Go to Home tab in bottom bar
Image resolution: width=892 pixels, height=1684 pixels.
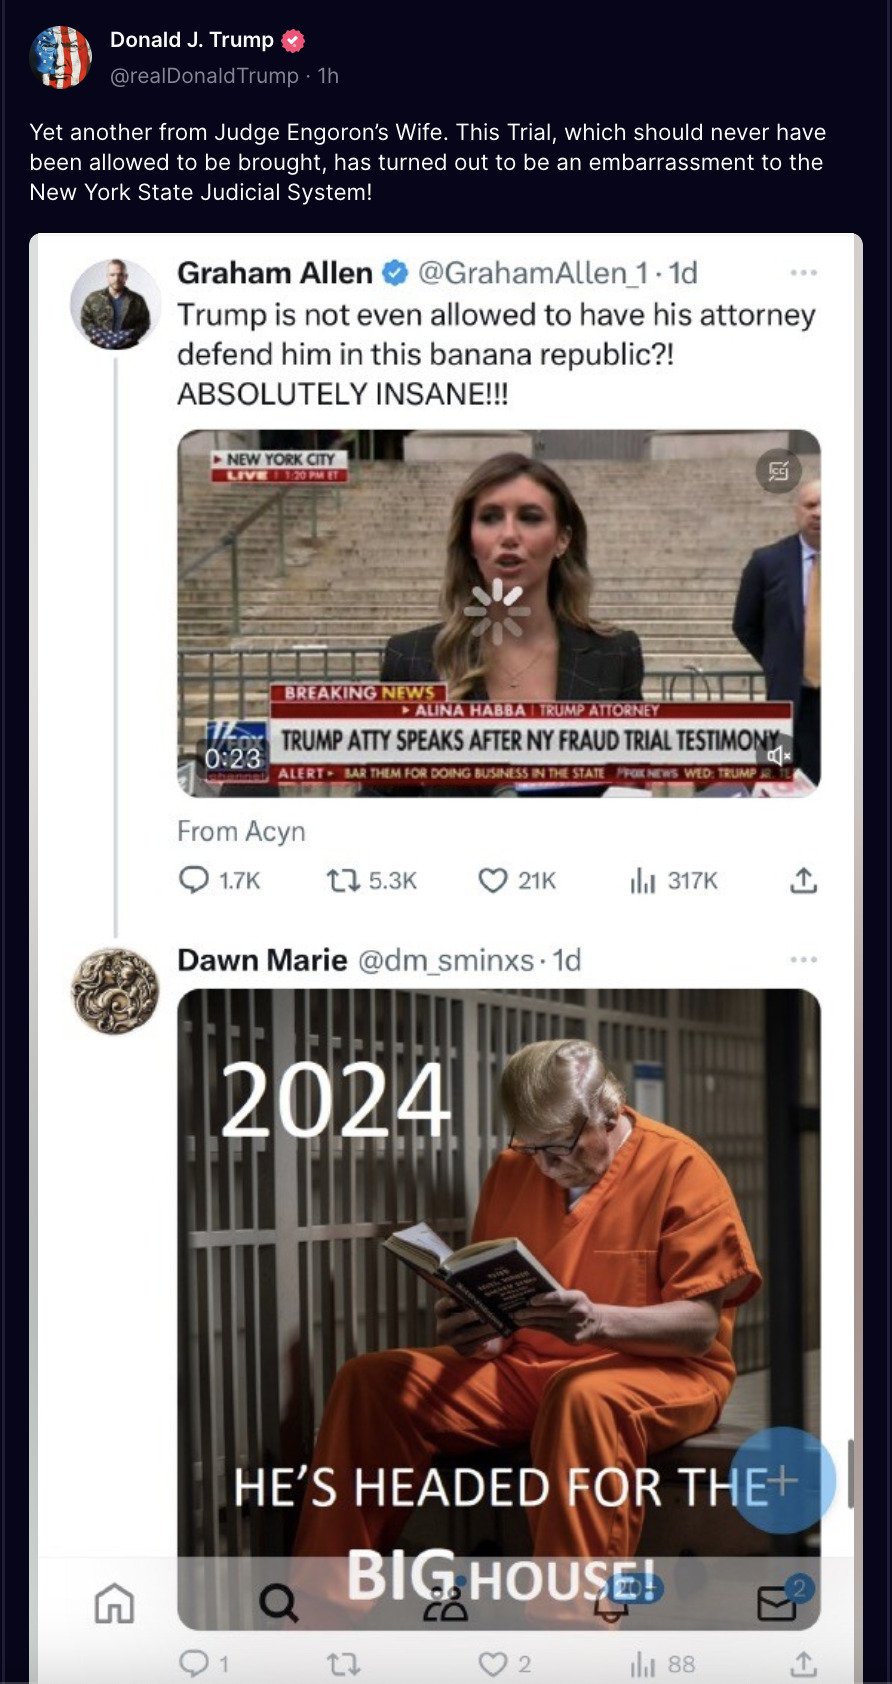(x=114, y=1603)
